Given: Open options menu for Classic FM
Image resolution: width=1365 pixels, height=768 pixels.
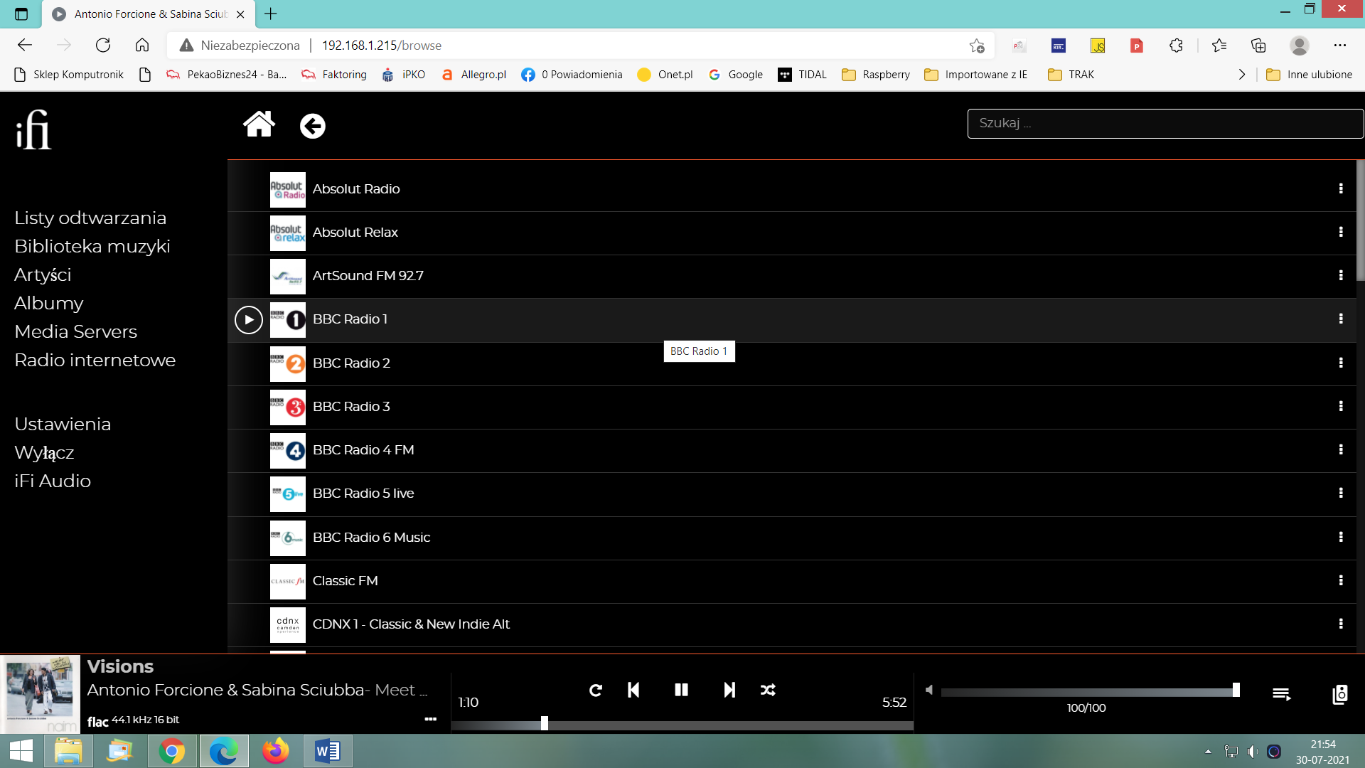Looking at the screenshot, I should point(1341,580).
